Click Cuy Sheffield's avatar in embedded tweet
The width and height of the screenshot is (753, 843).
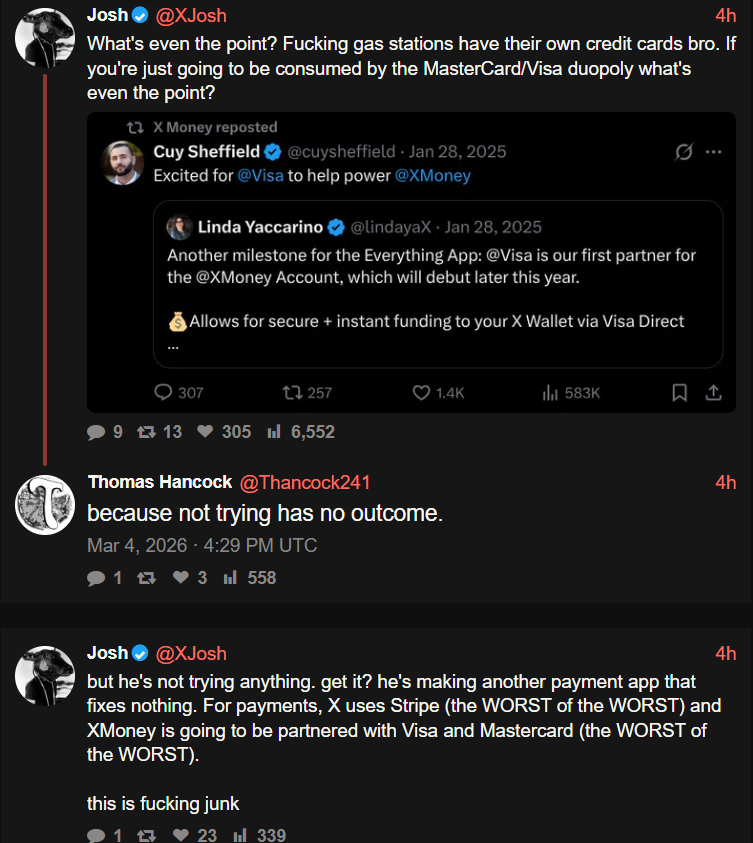pos(123,163)
